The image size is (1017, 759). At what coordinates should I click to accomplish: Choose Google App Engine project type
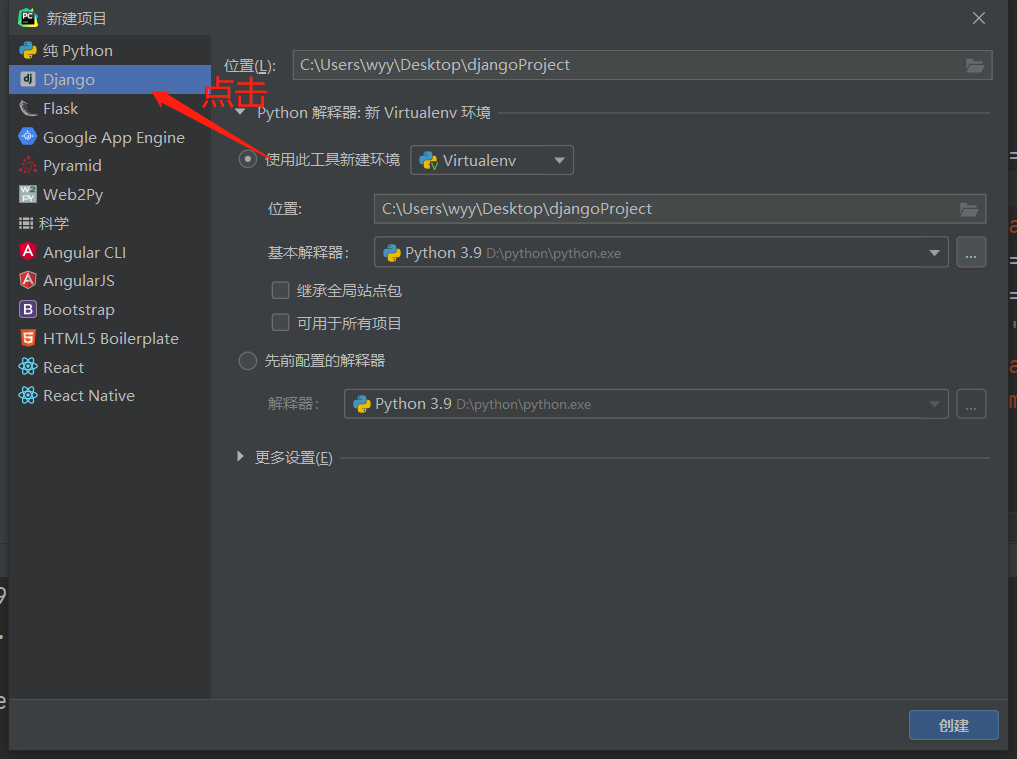tap(110, 137)
